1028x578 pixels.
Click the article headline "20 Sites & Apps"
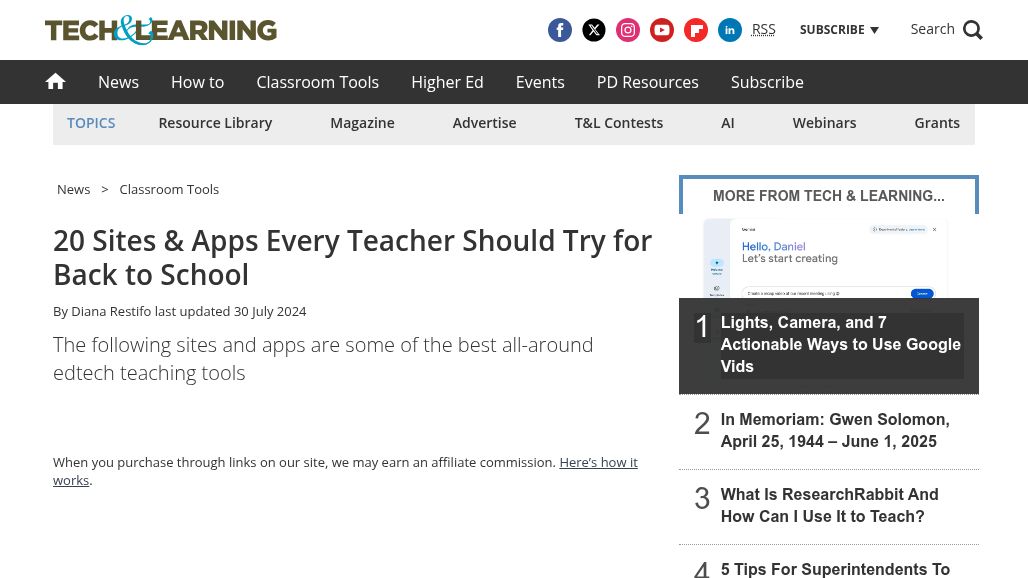[x=352, y=258]
